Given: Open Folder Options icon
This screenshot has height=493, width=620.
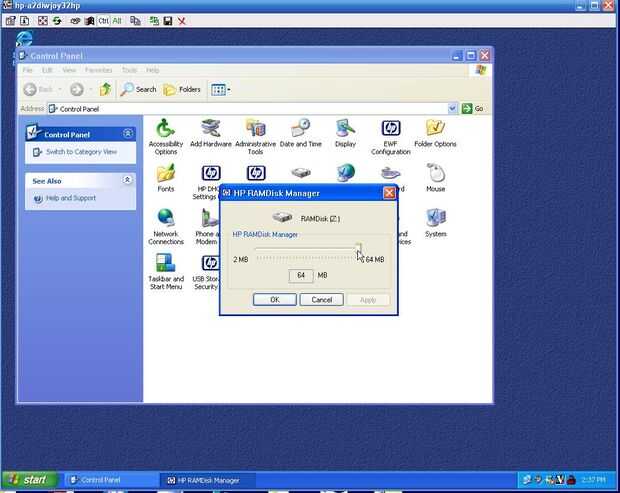Looking at the screenshot, I should pos(435,133).
